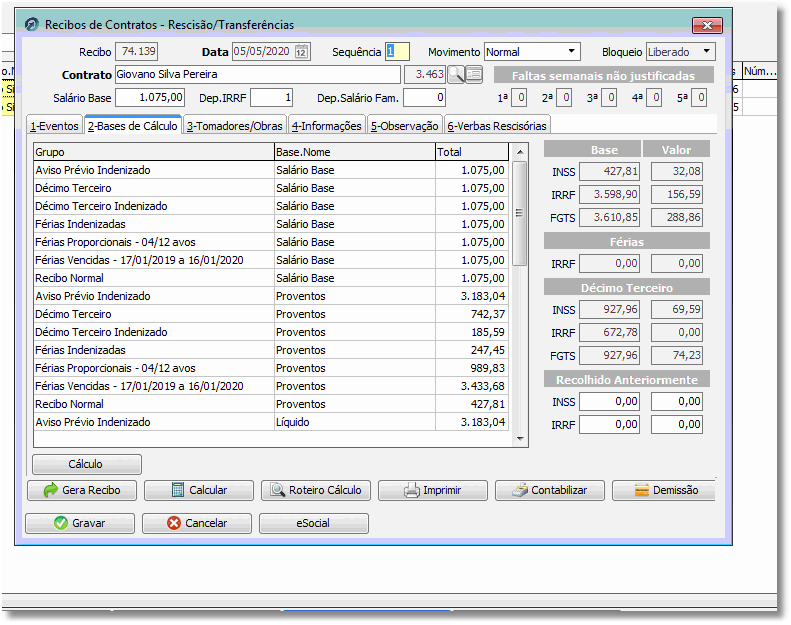
Task: Click the Cancelar button
Action: tap(197, 523)
